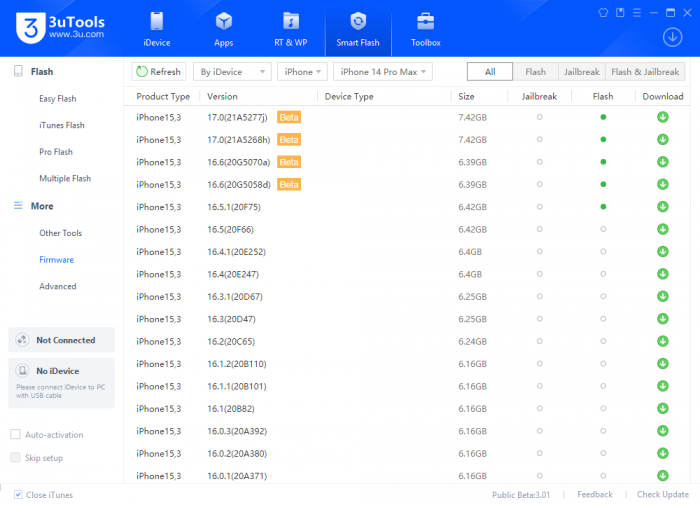Viewport: 700px width, 505px height.
Task: Select Flash radio for 16.5(20F66)
Action: (x=603, y=229)
